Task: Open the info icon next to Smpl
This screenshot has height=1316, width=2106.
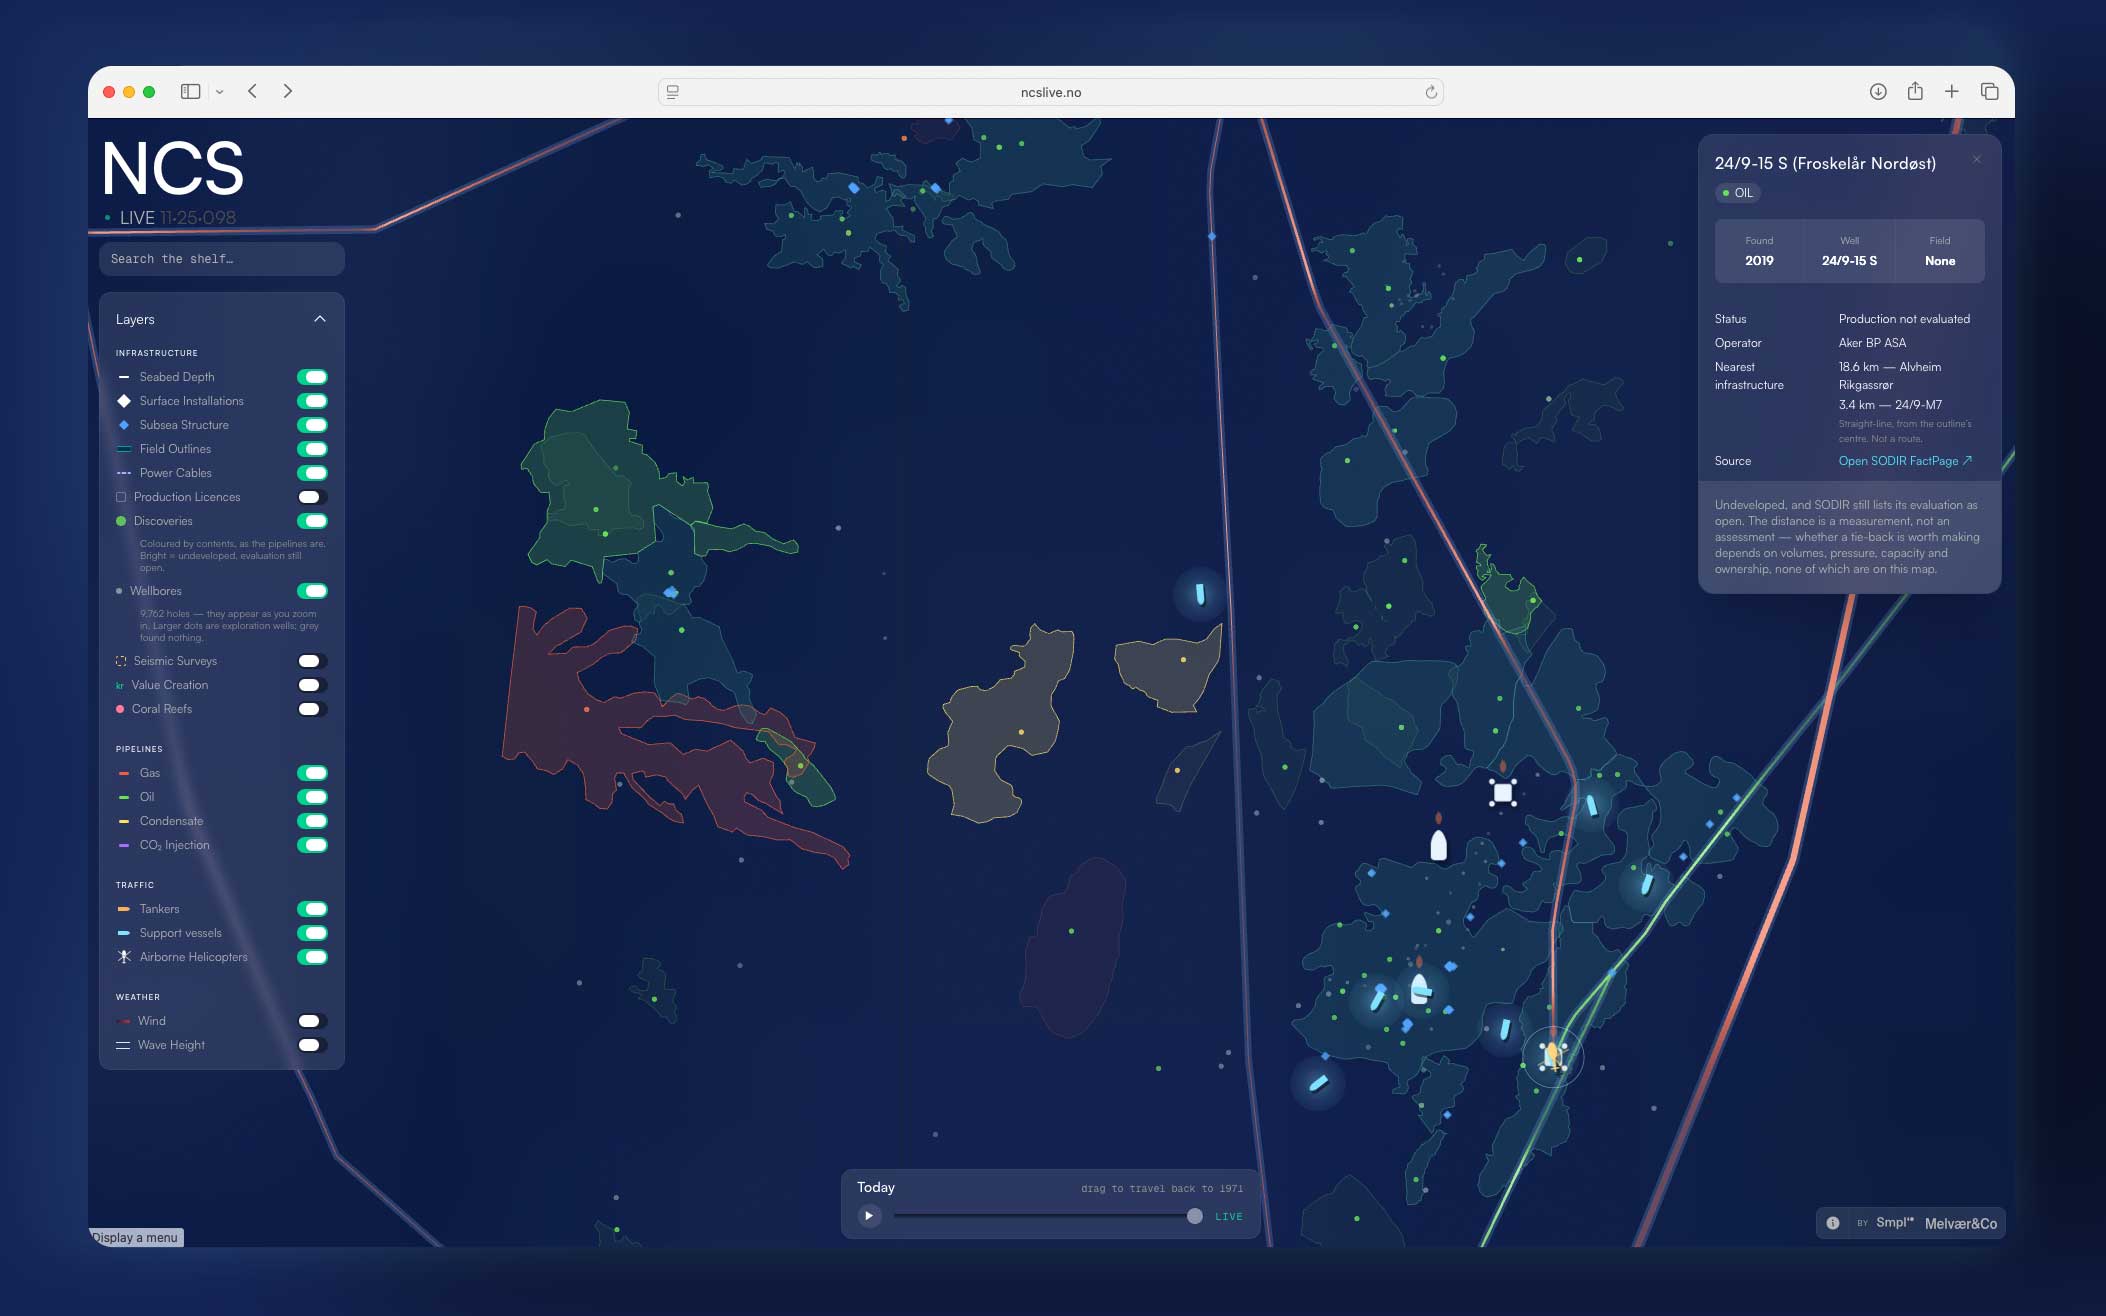Action: pyautogui.click(x=1833, y=1223)
